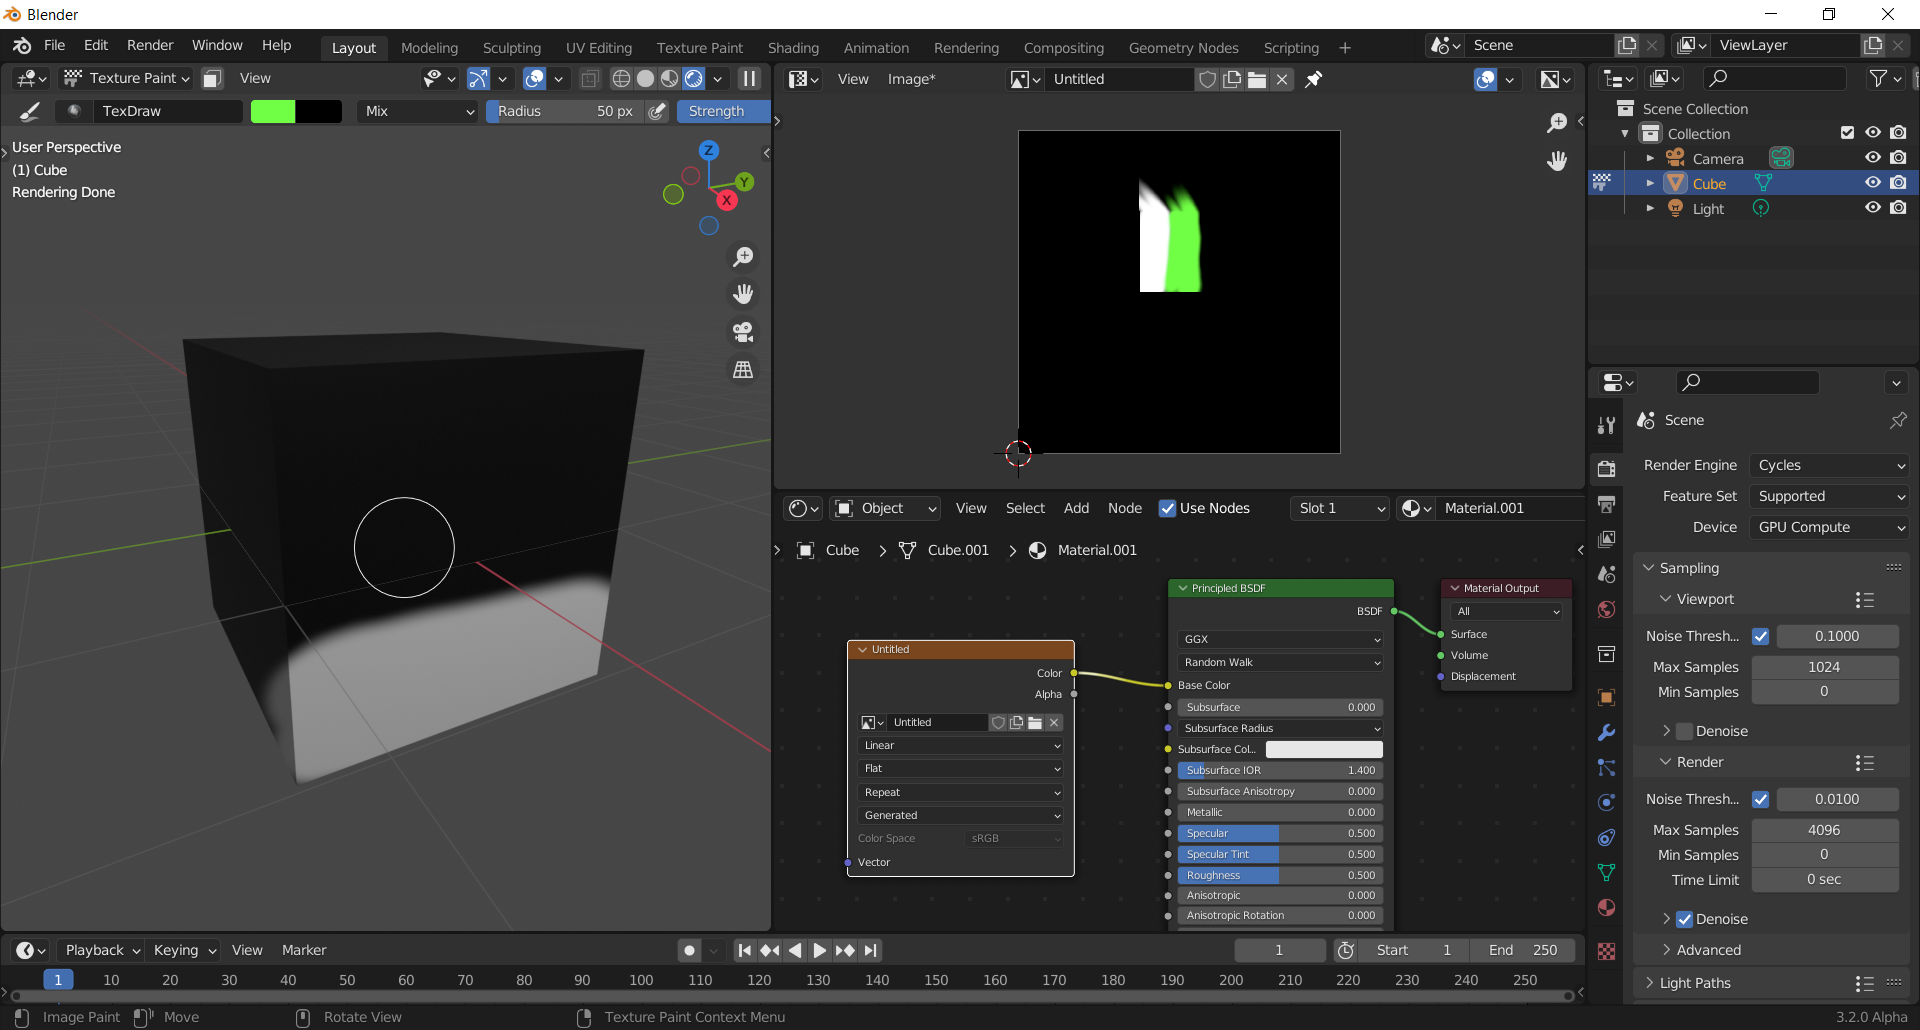Open the Render menu in top bar
The image size is (1920, 1030).
(150, 45)
